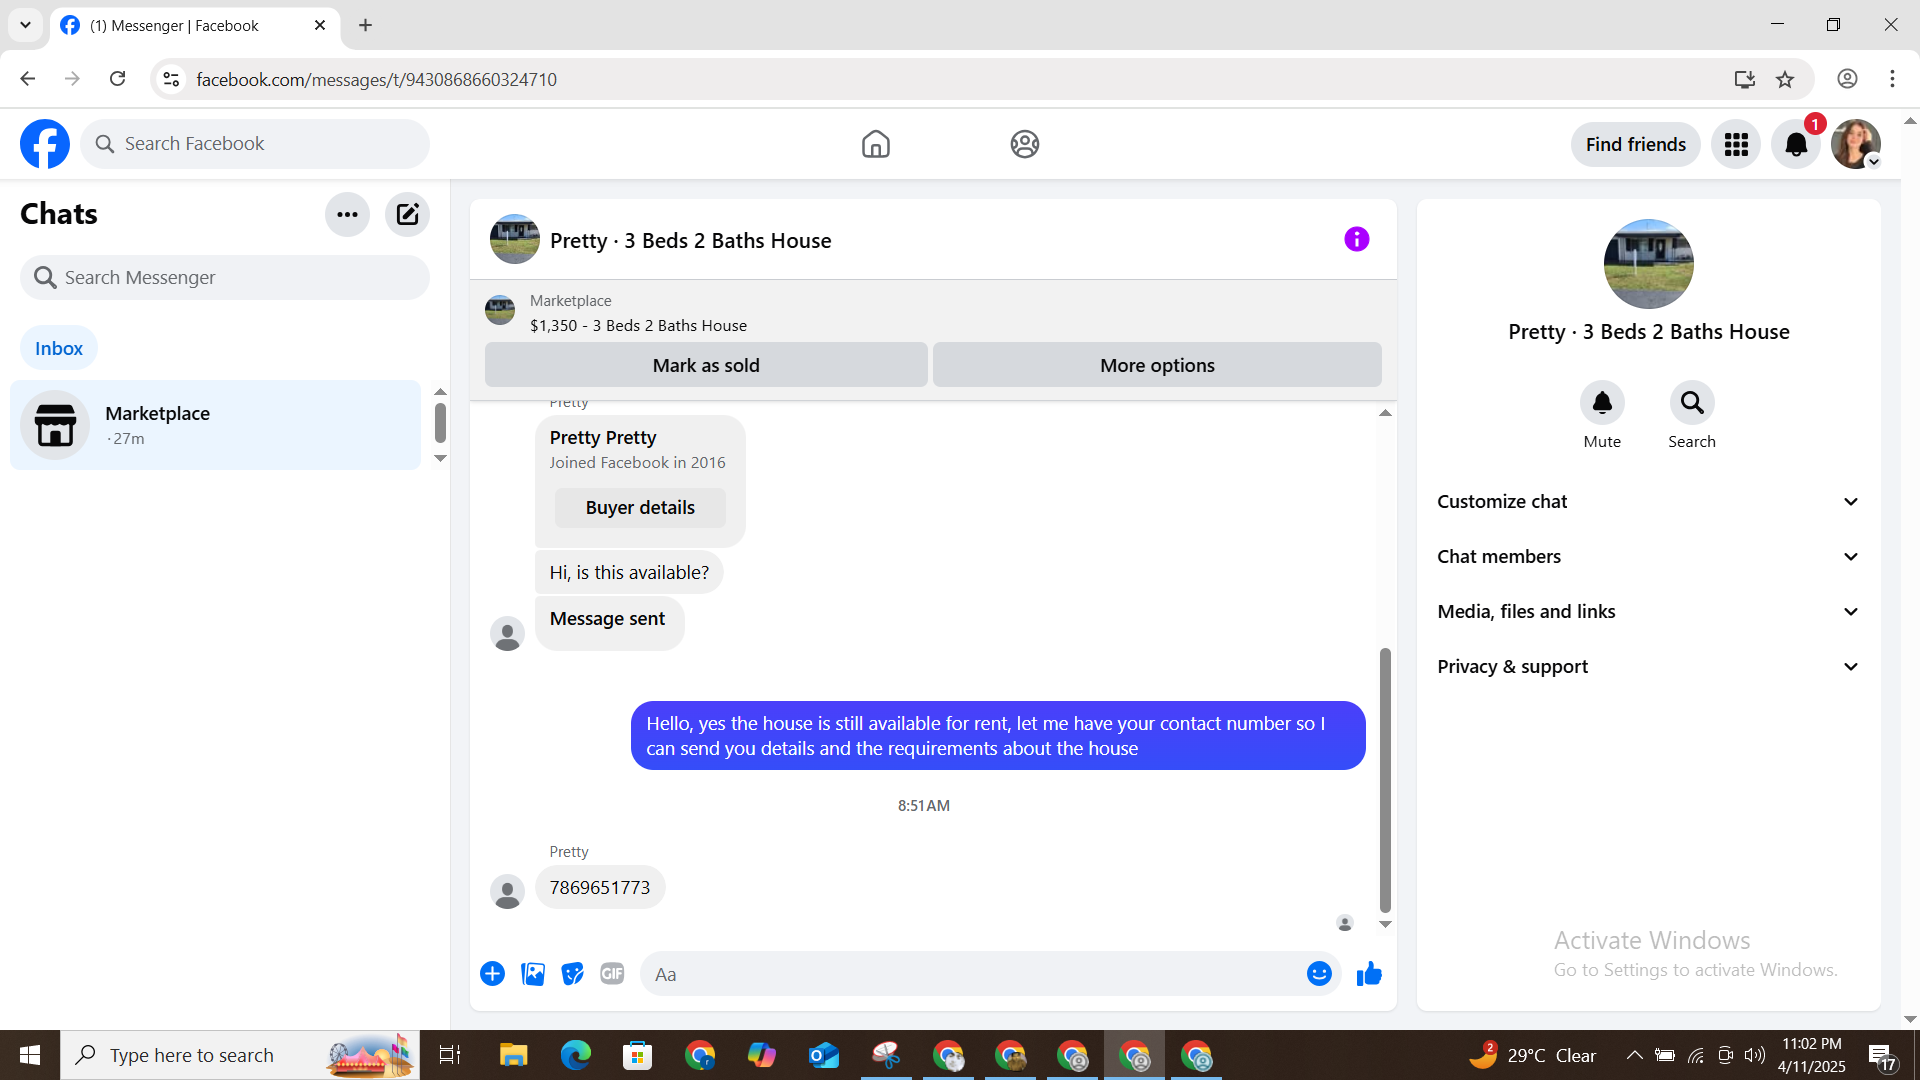Toggle the purple conversation information icon
Viewport: 1920px width, 1080px height.
[1356, 239]
